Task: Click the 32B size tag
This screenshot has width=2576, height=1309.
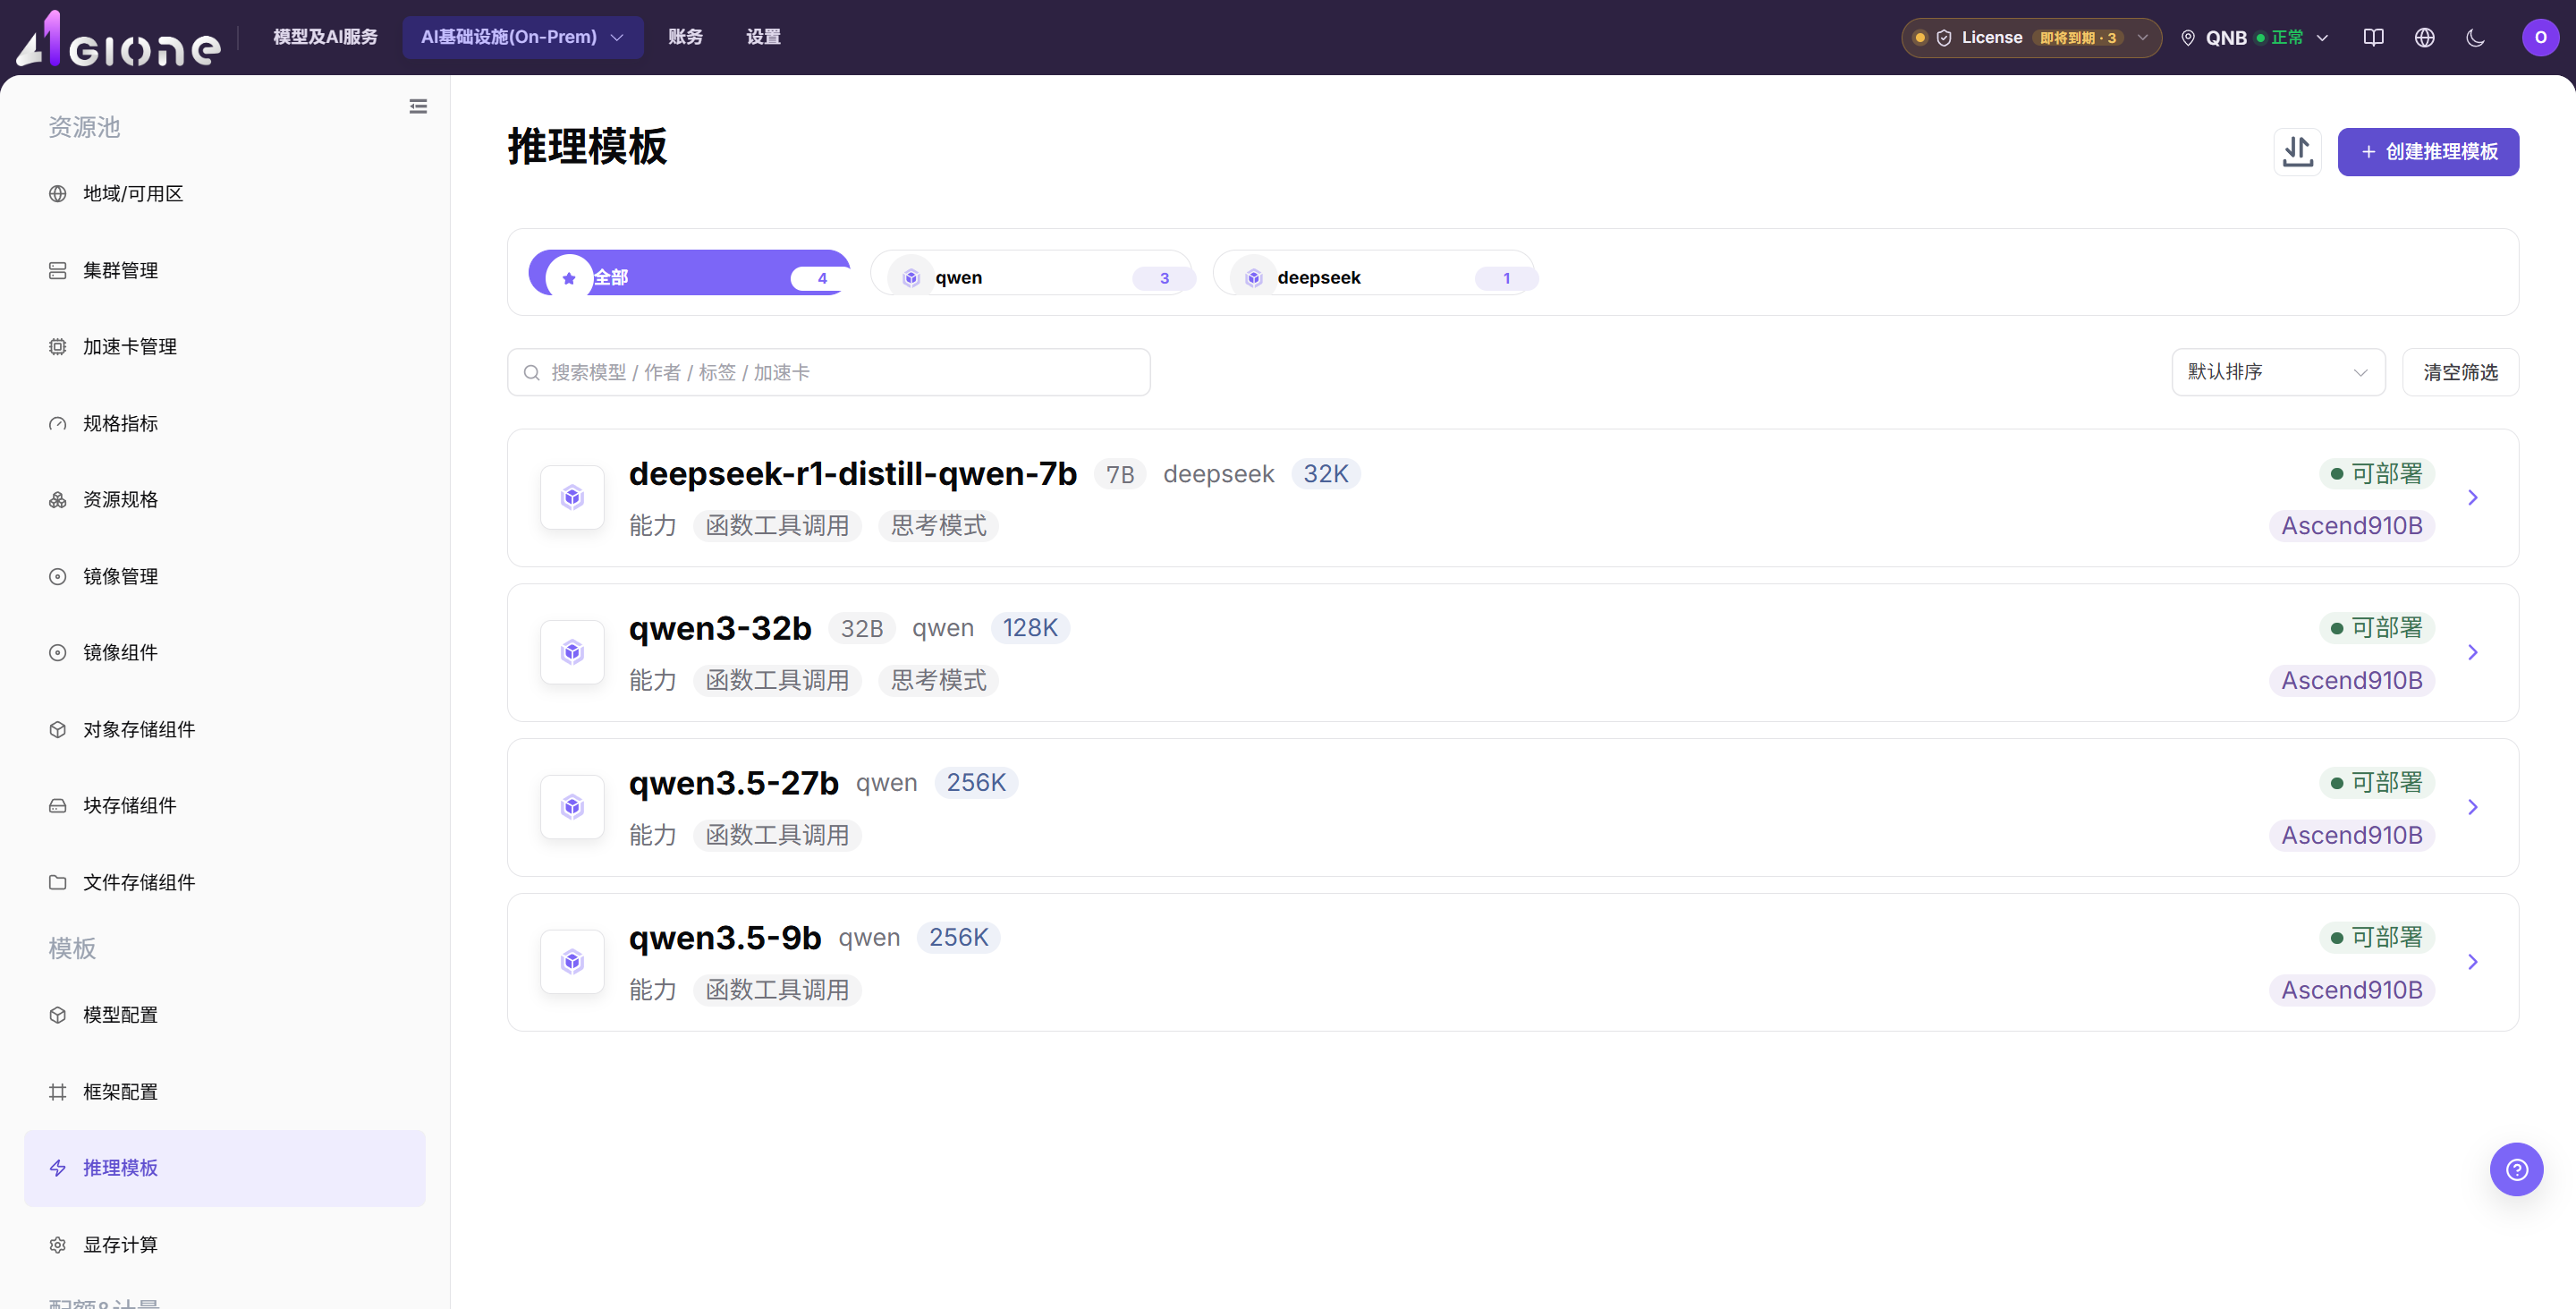Action: (861, 628)
